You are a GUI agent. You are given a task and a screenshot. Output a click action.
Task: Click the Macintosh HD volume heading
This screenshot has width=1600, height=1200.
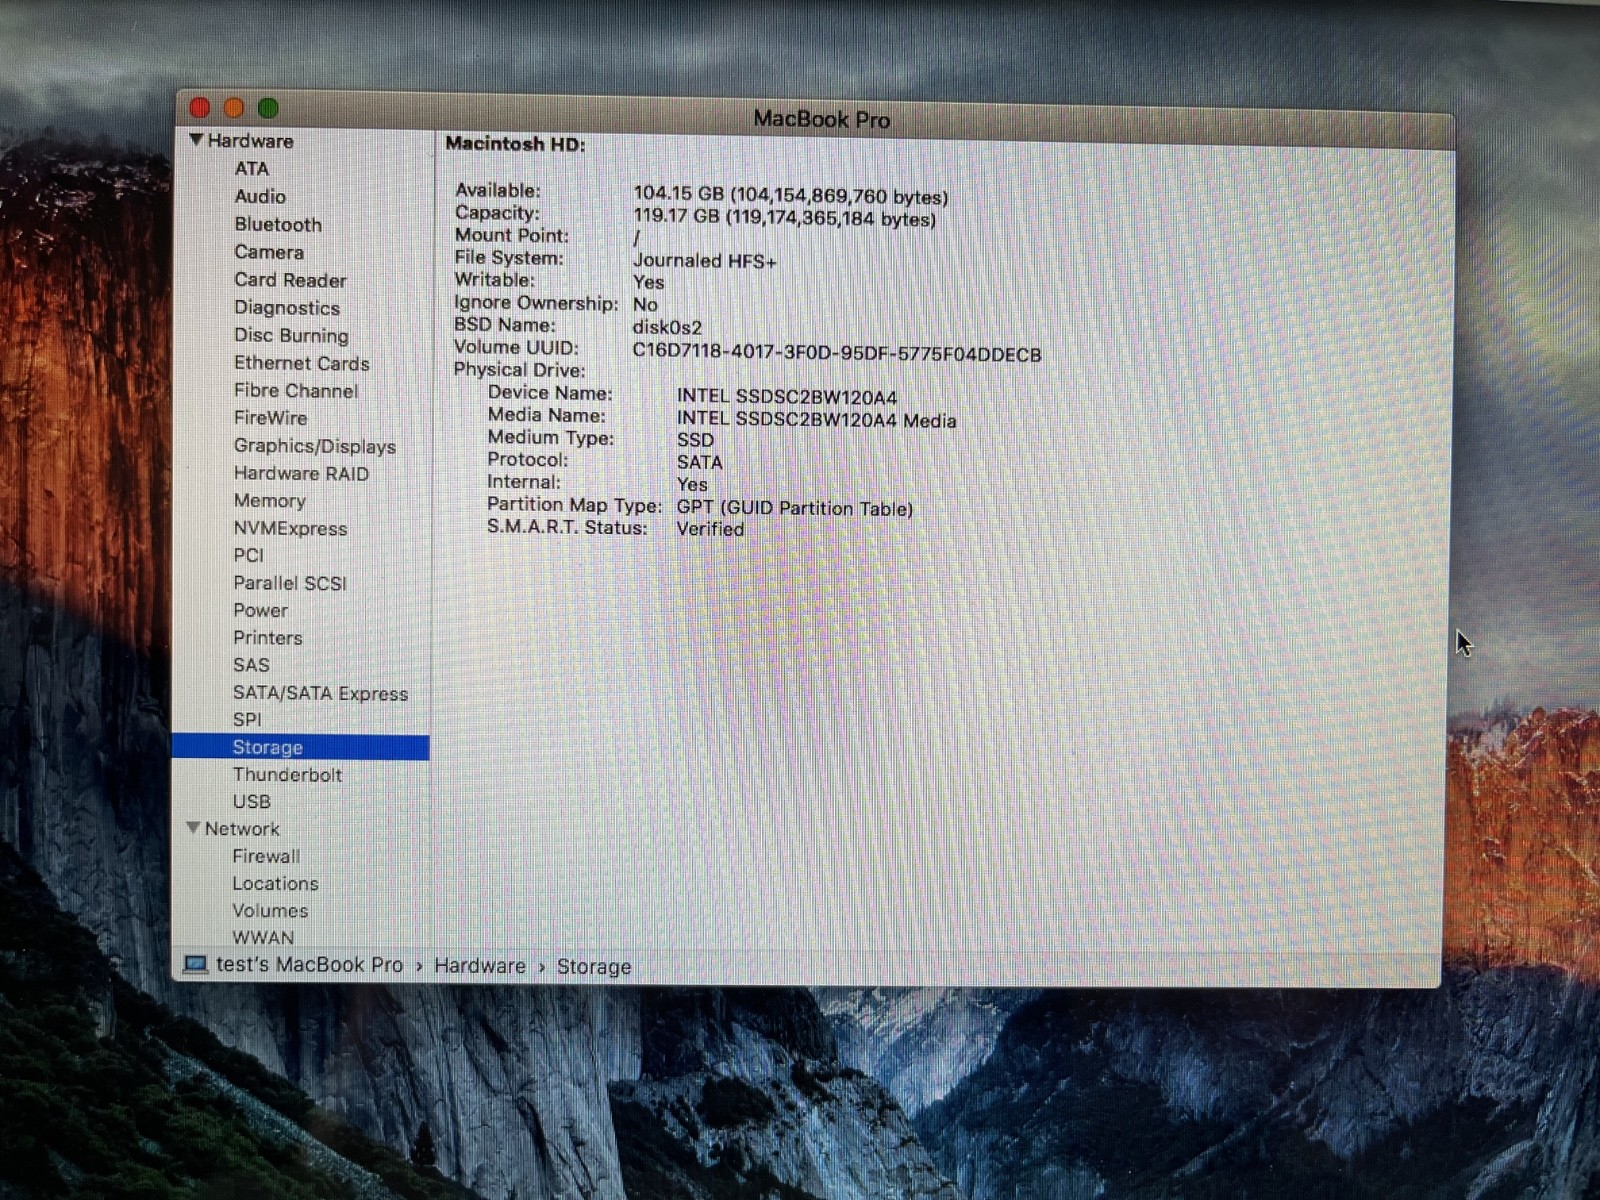point(515,144)
